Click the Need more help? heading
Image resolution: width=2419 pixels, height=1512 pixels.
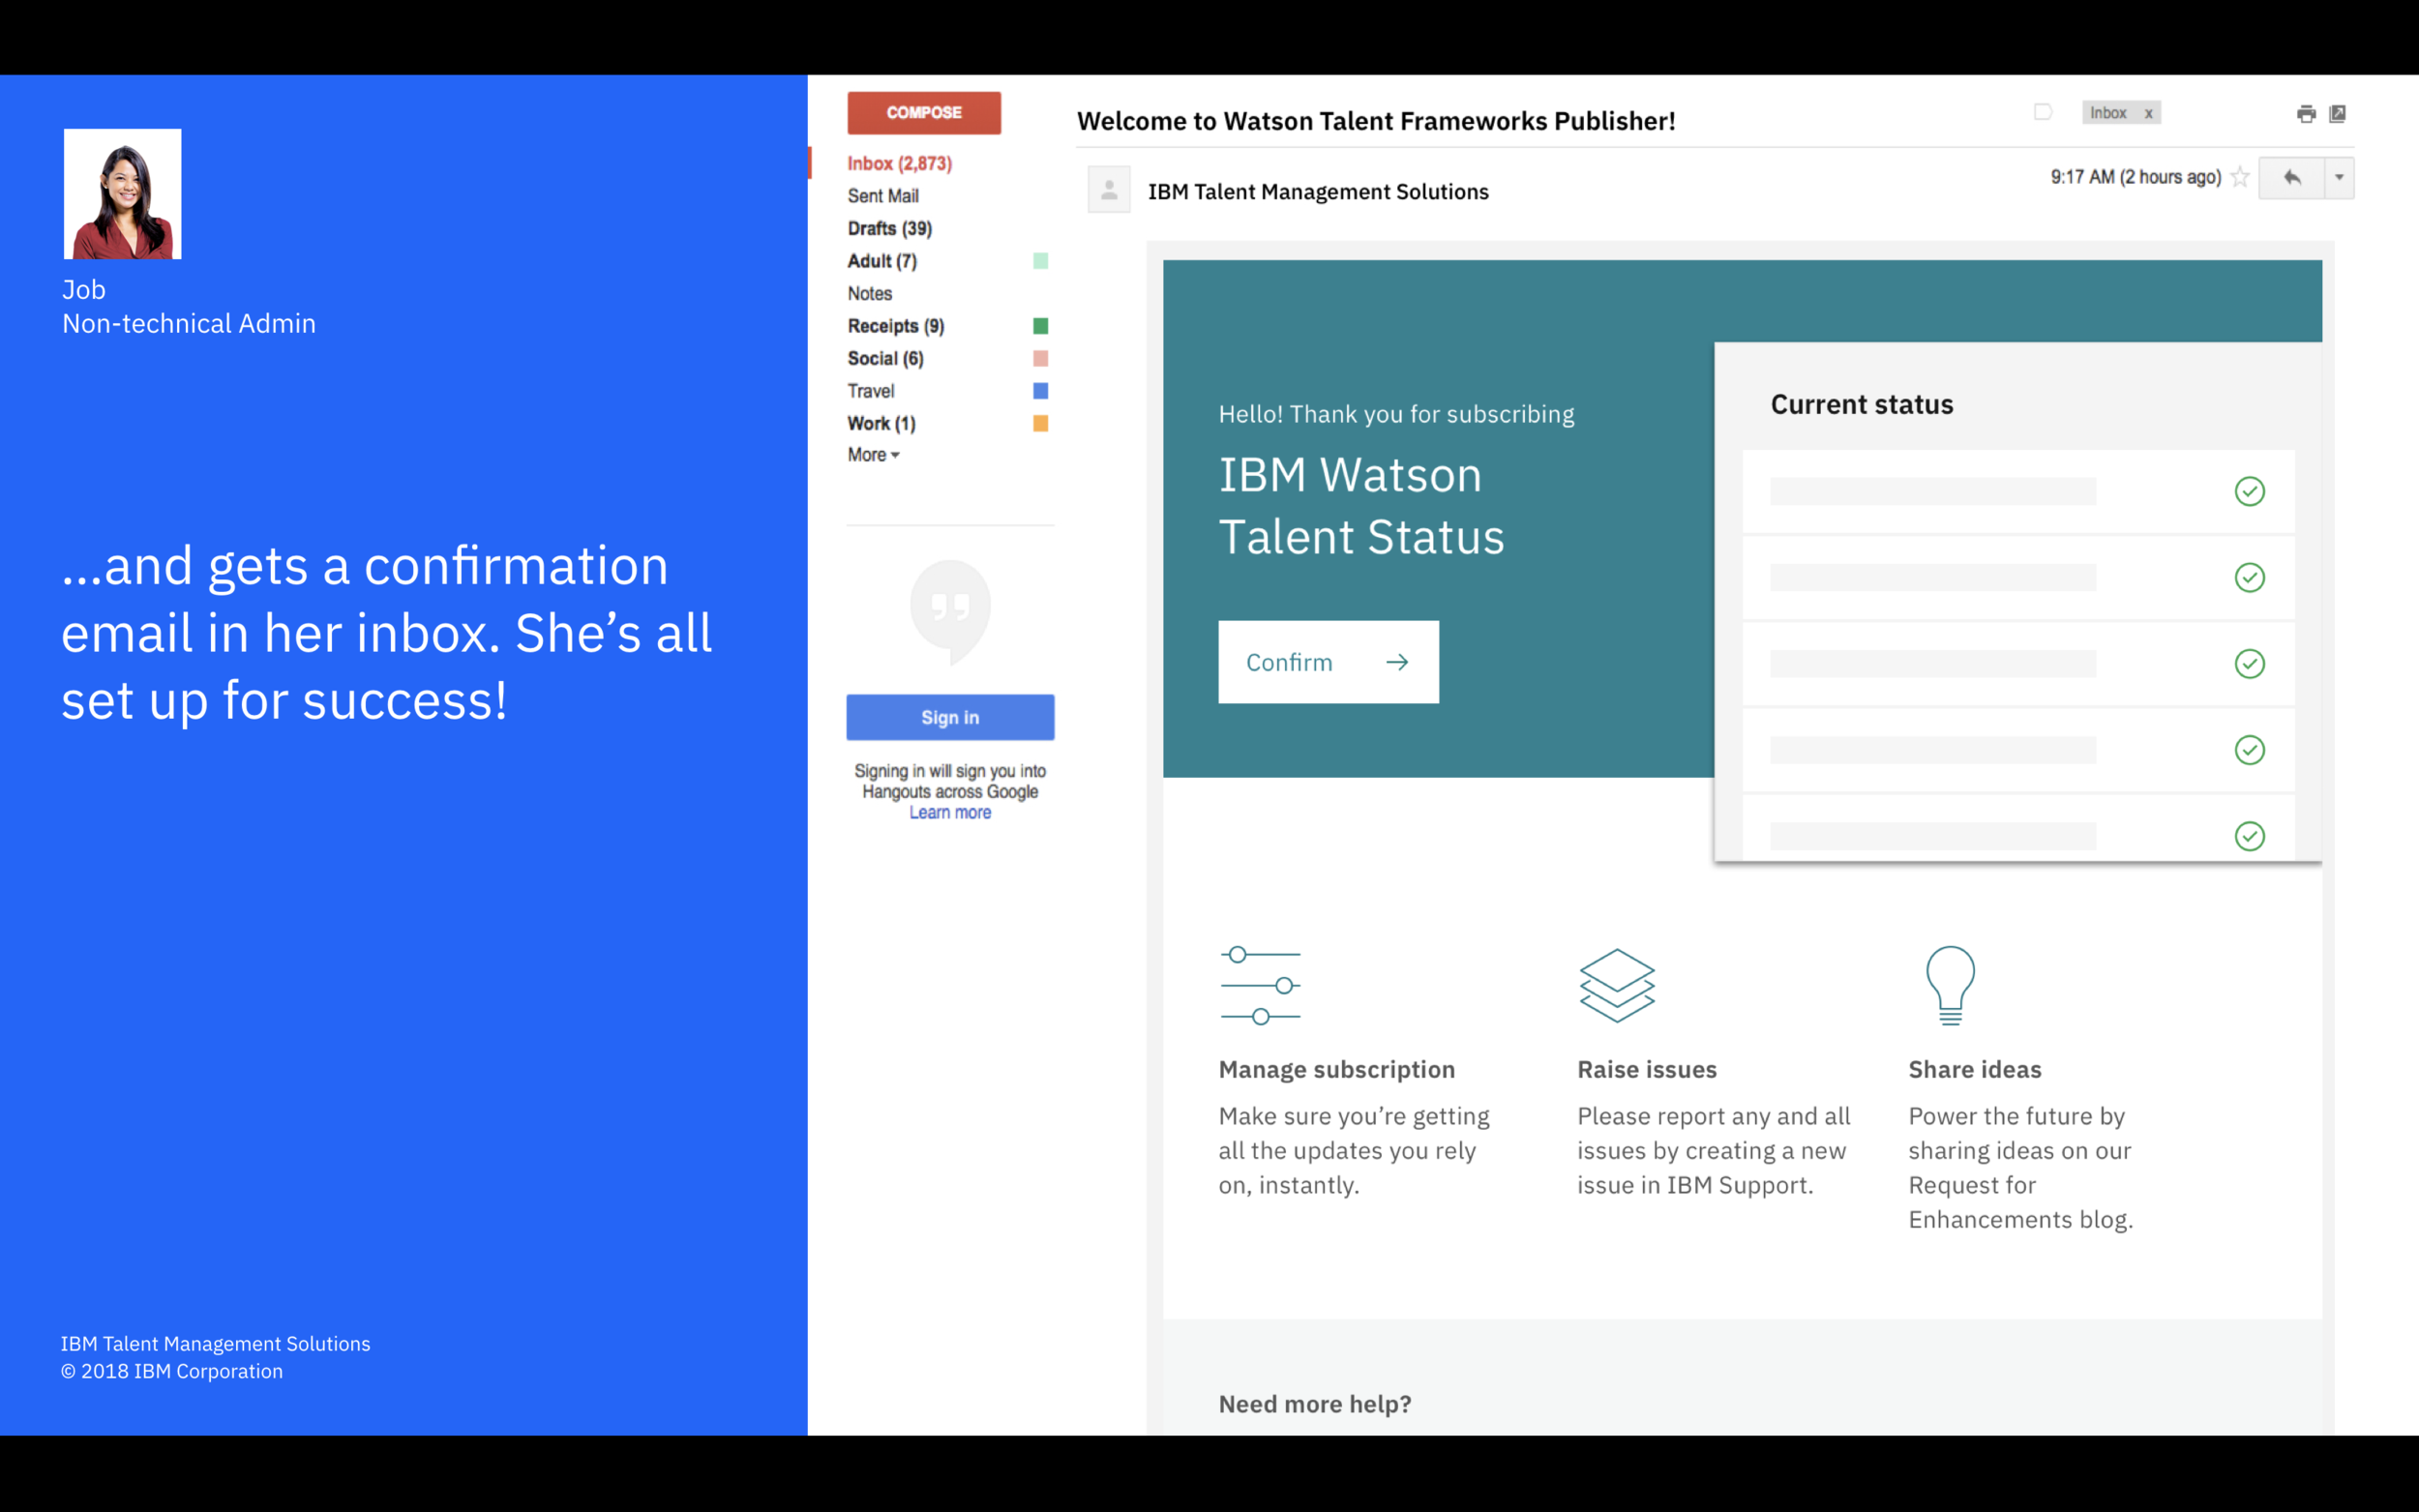(1315, 1404)
